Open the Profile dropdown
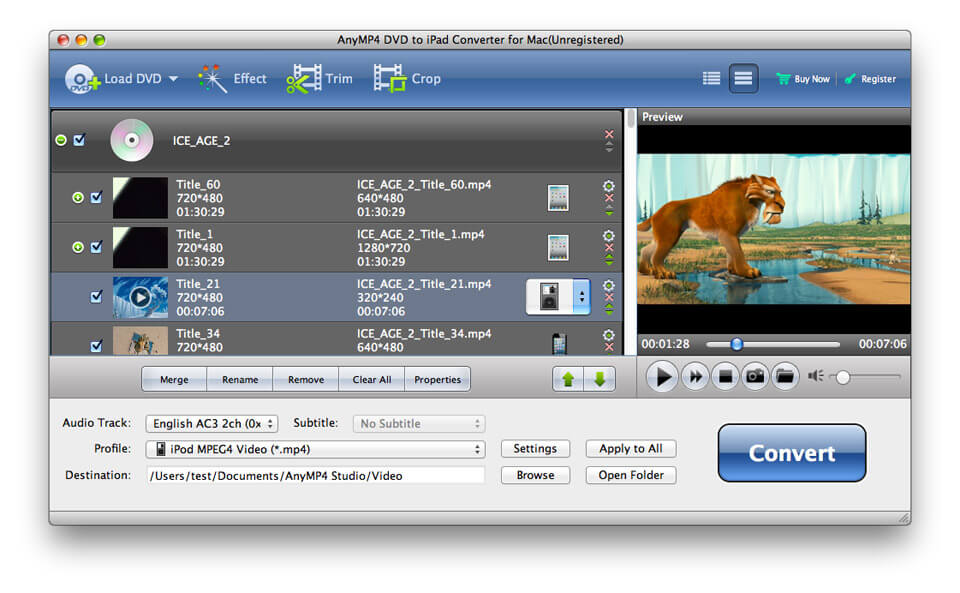 tap(315, 449)
